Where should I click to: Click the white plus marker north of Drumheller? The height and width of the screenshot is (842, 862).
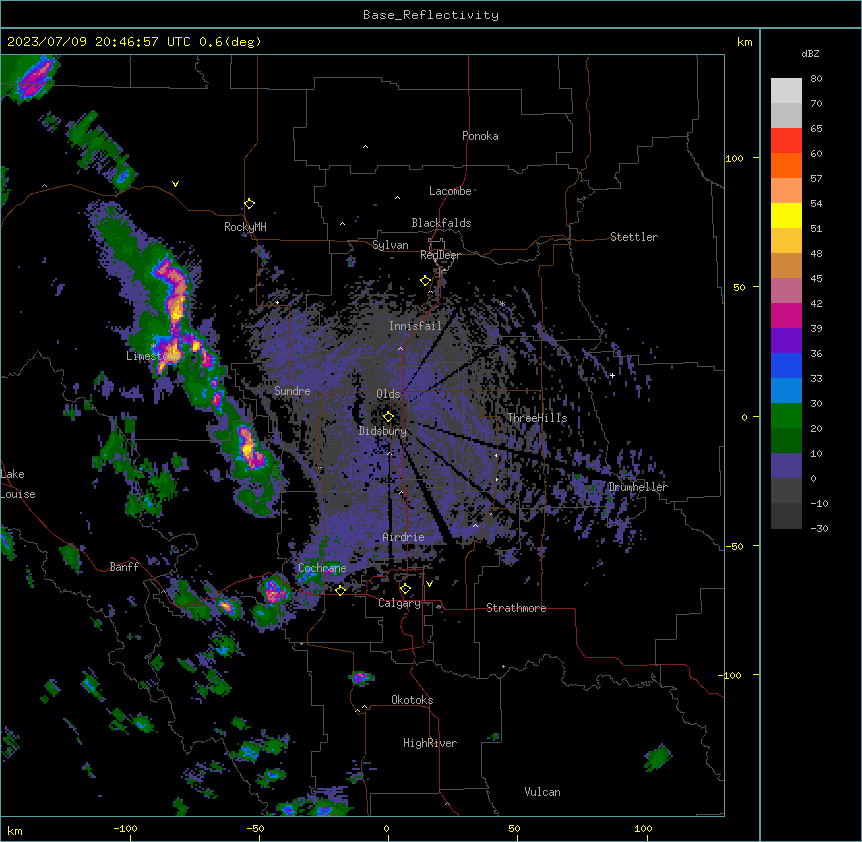click(612, 375)
